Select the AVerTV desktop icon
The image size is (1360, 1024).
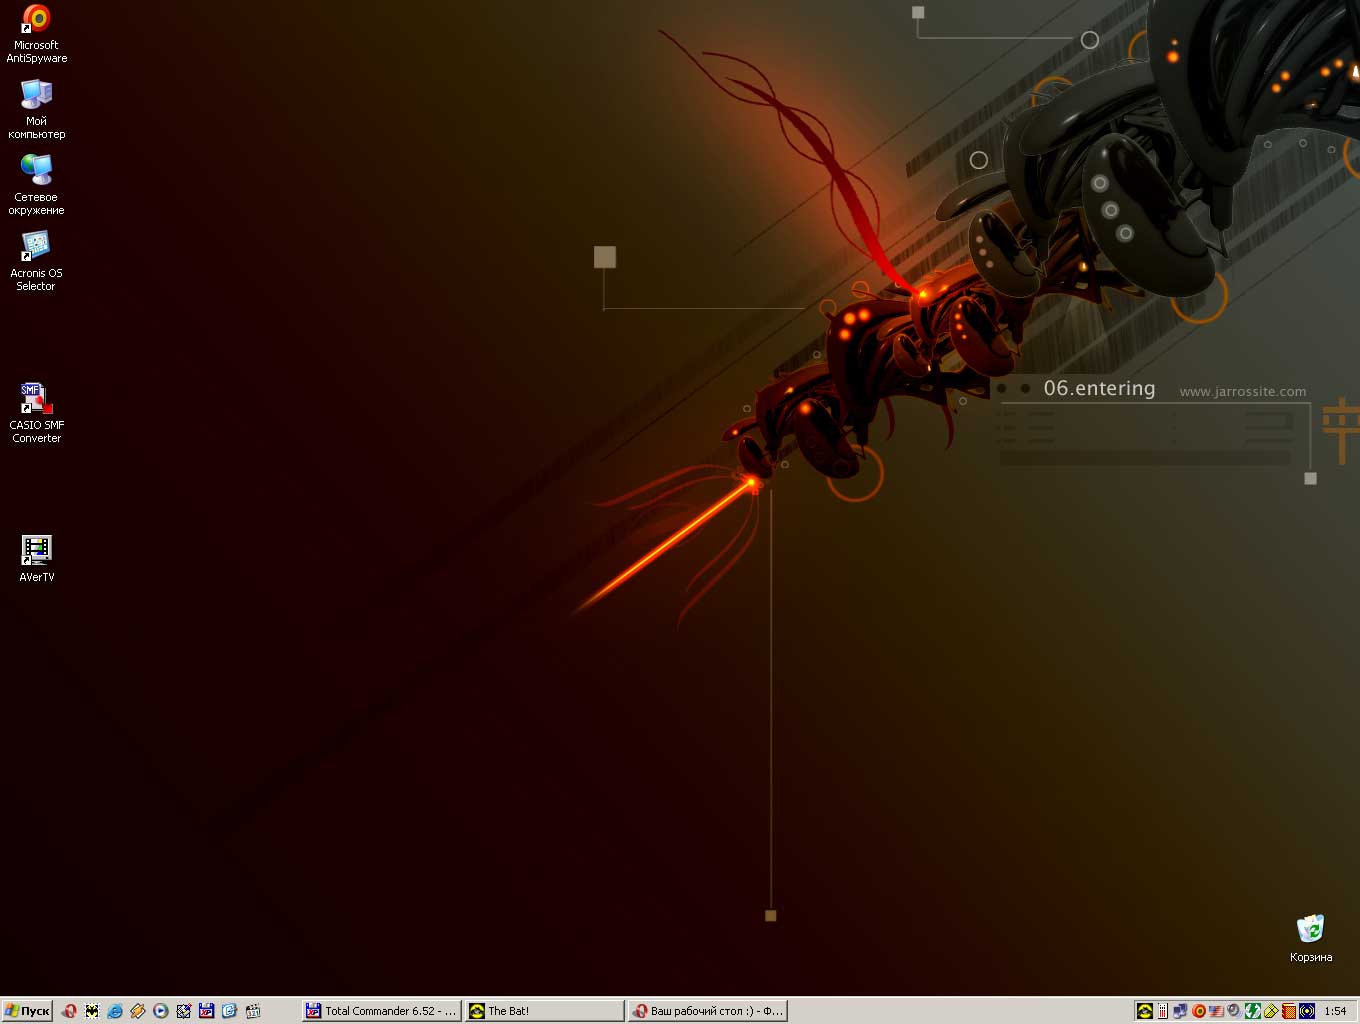36,558
